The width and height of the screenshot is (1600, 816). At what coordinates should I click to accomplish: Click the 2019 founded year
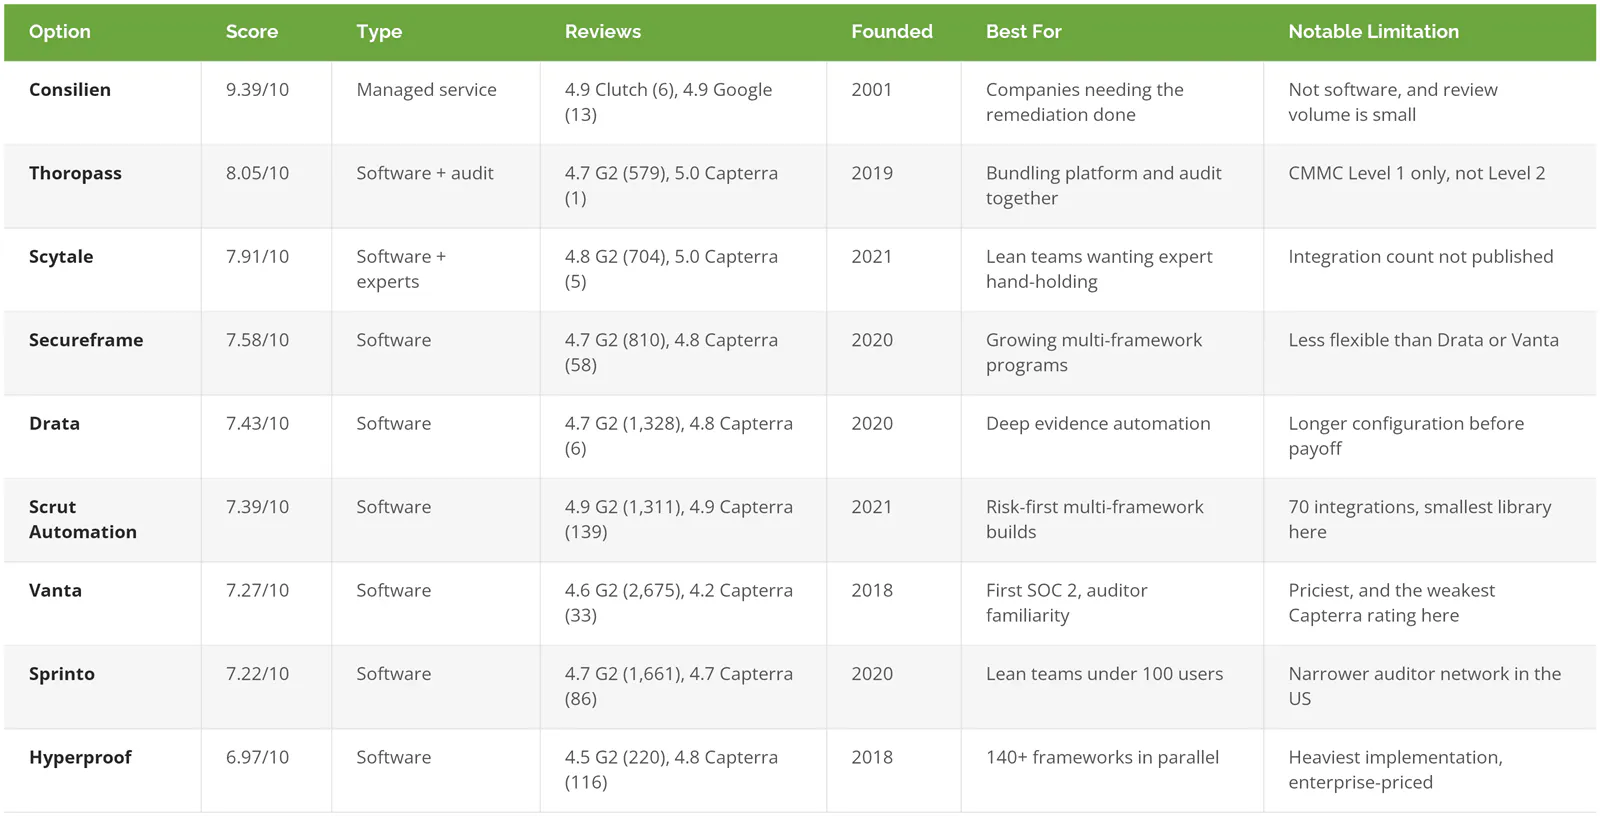coord(872,173)
